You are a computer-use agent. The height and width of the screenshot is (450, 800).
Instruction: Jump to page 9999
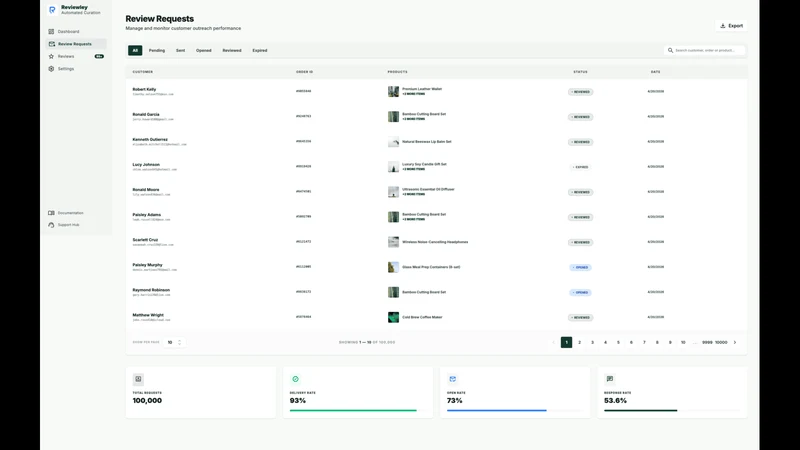point(707,342)
